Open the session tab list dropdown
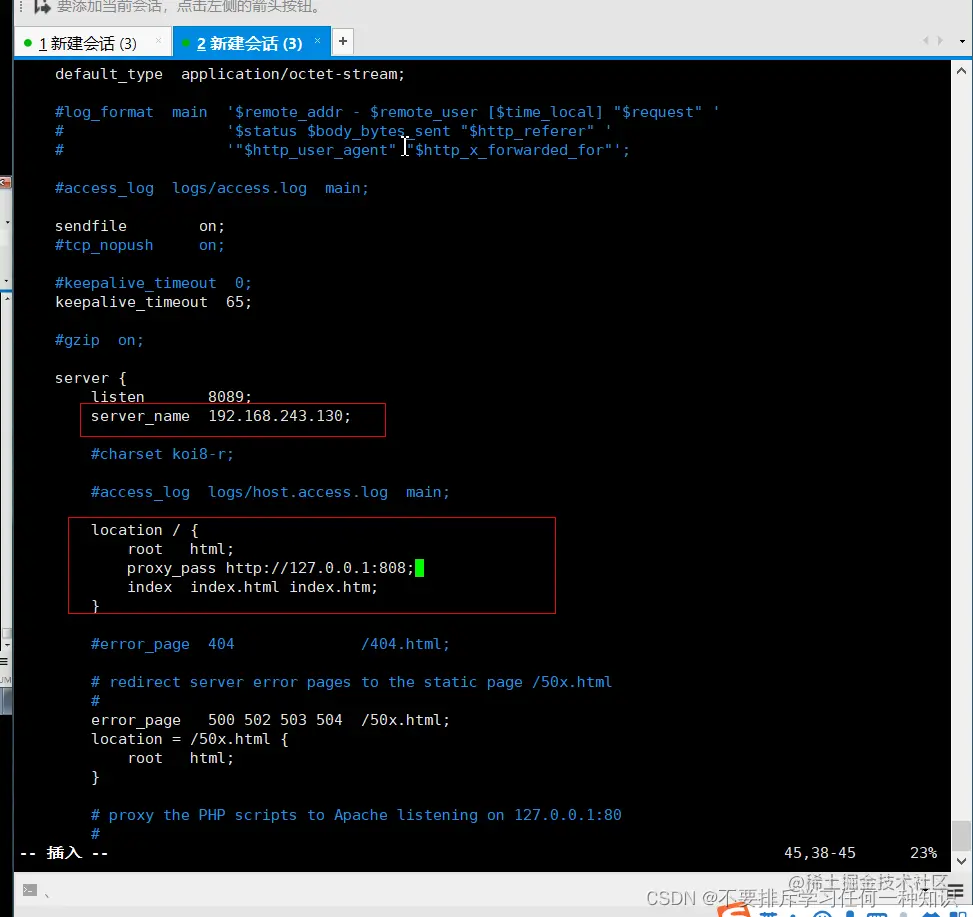The height and width of the screenshot is (917, 973). pos(962,41)
